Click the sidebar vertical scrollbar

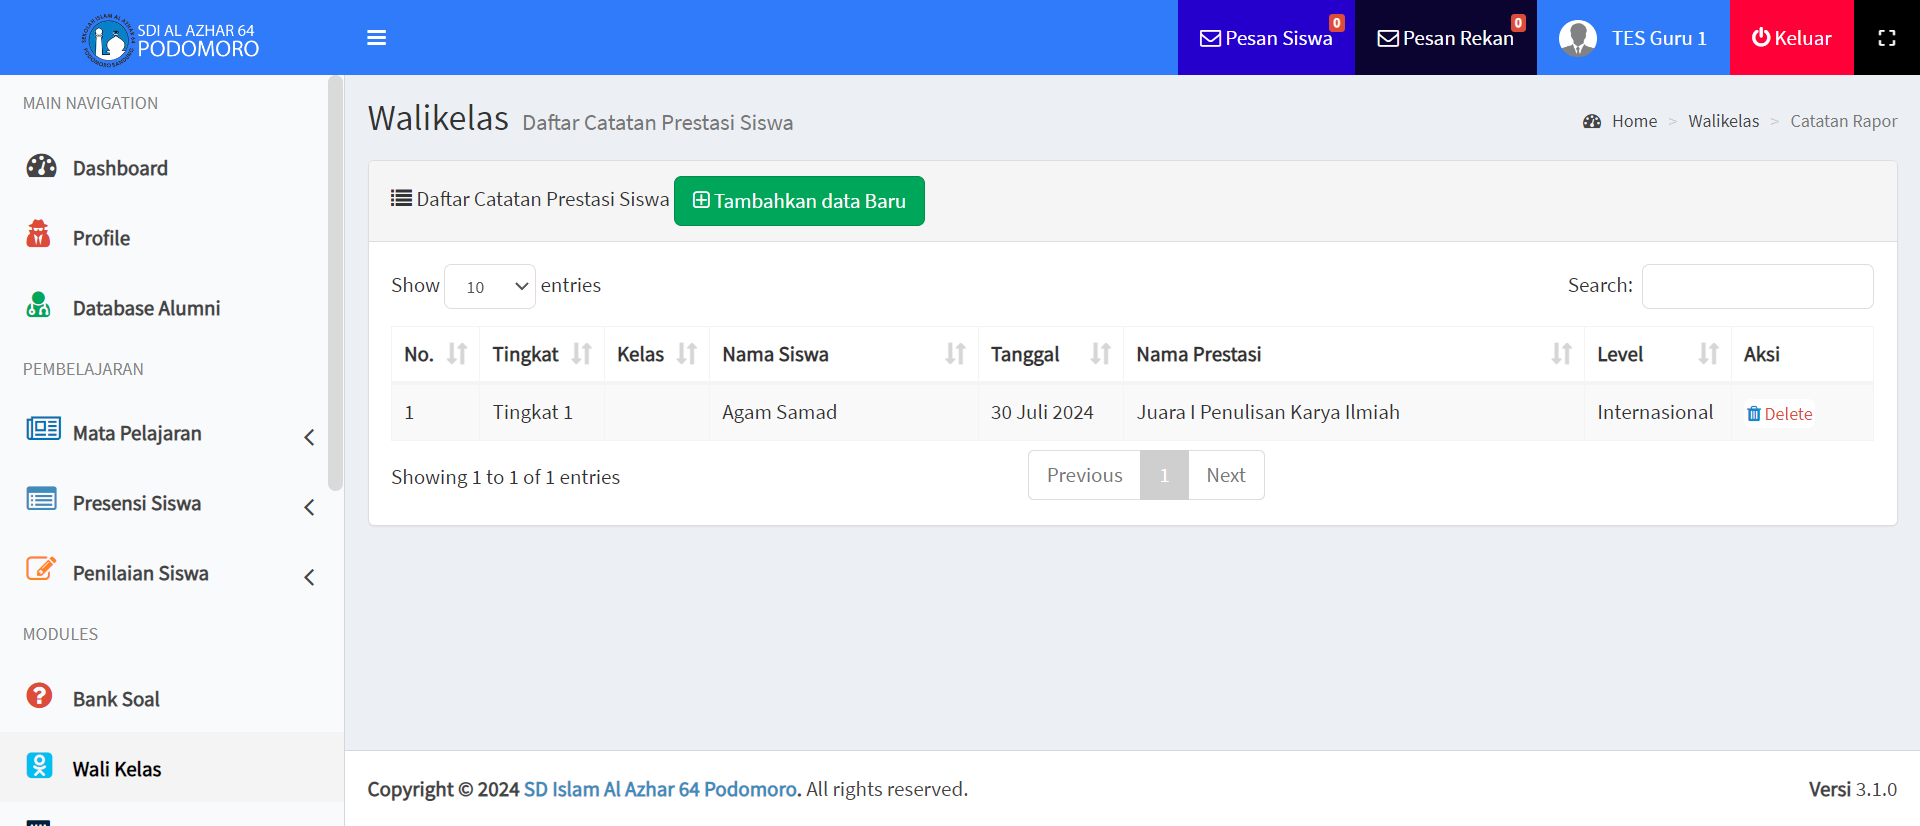[335, 280]
